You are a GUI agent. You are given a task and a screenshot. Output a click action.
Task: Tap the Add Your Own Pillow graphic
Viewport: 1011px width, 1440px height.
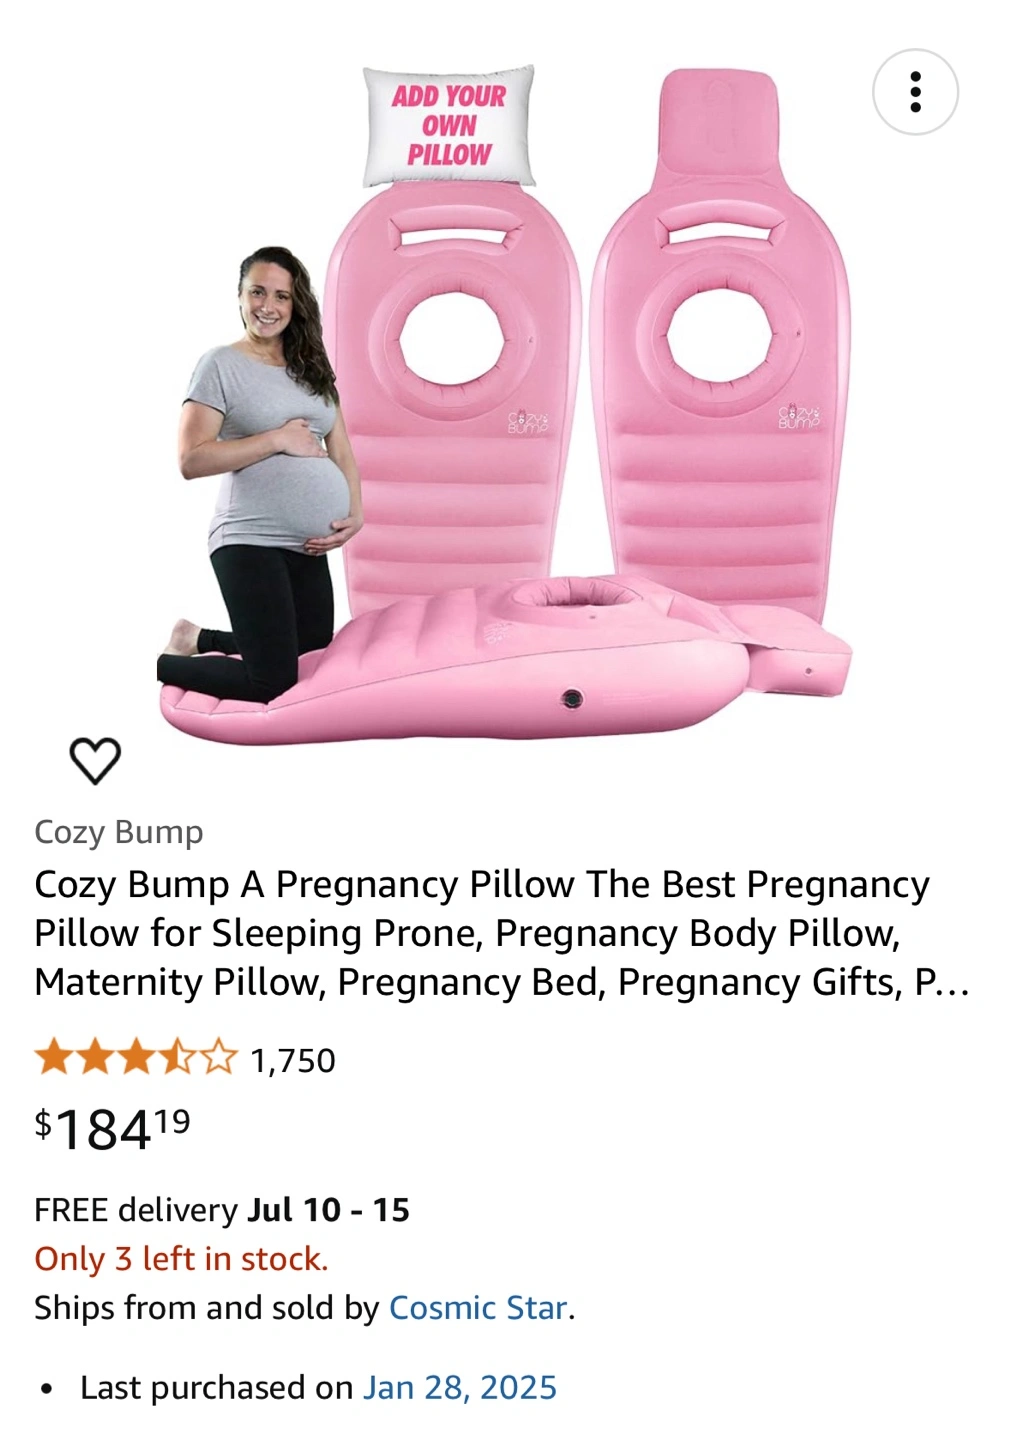pos(448,126)
